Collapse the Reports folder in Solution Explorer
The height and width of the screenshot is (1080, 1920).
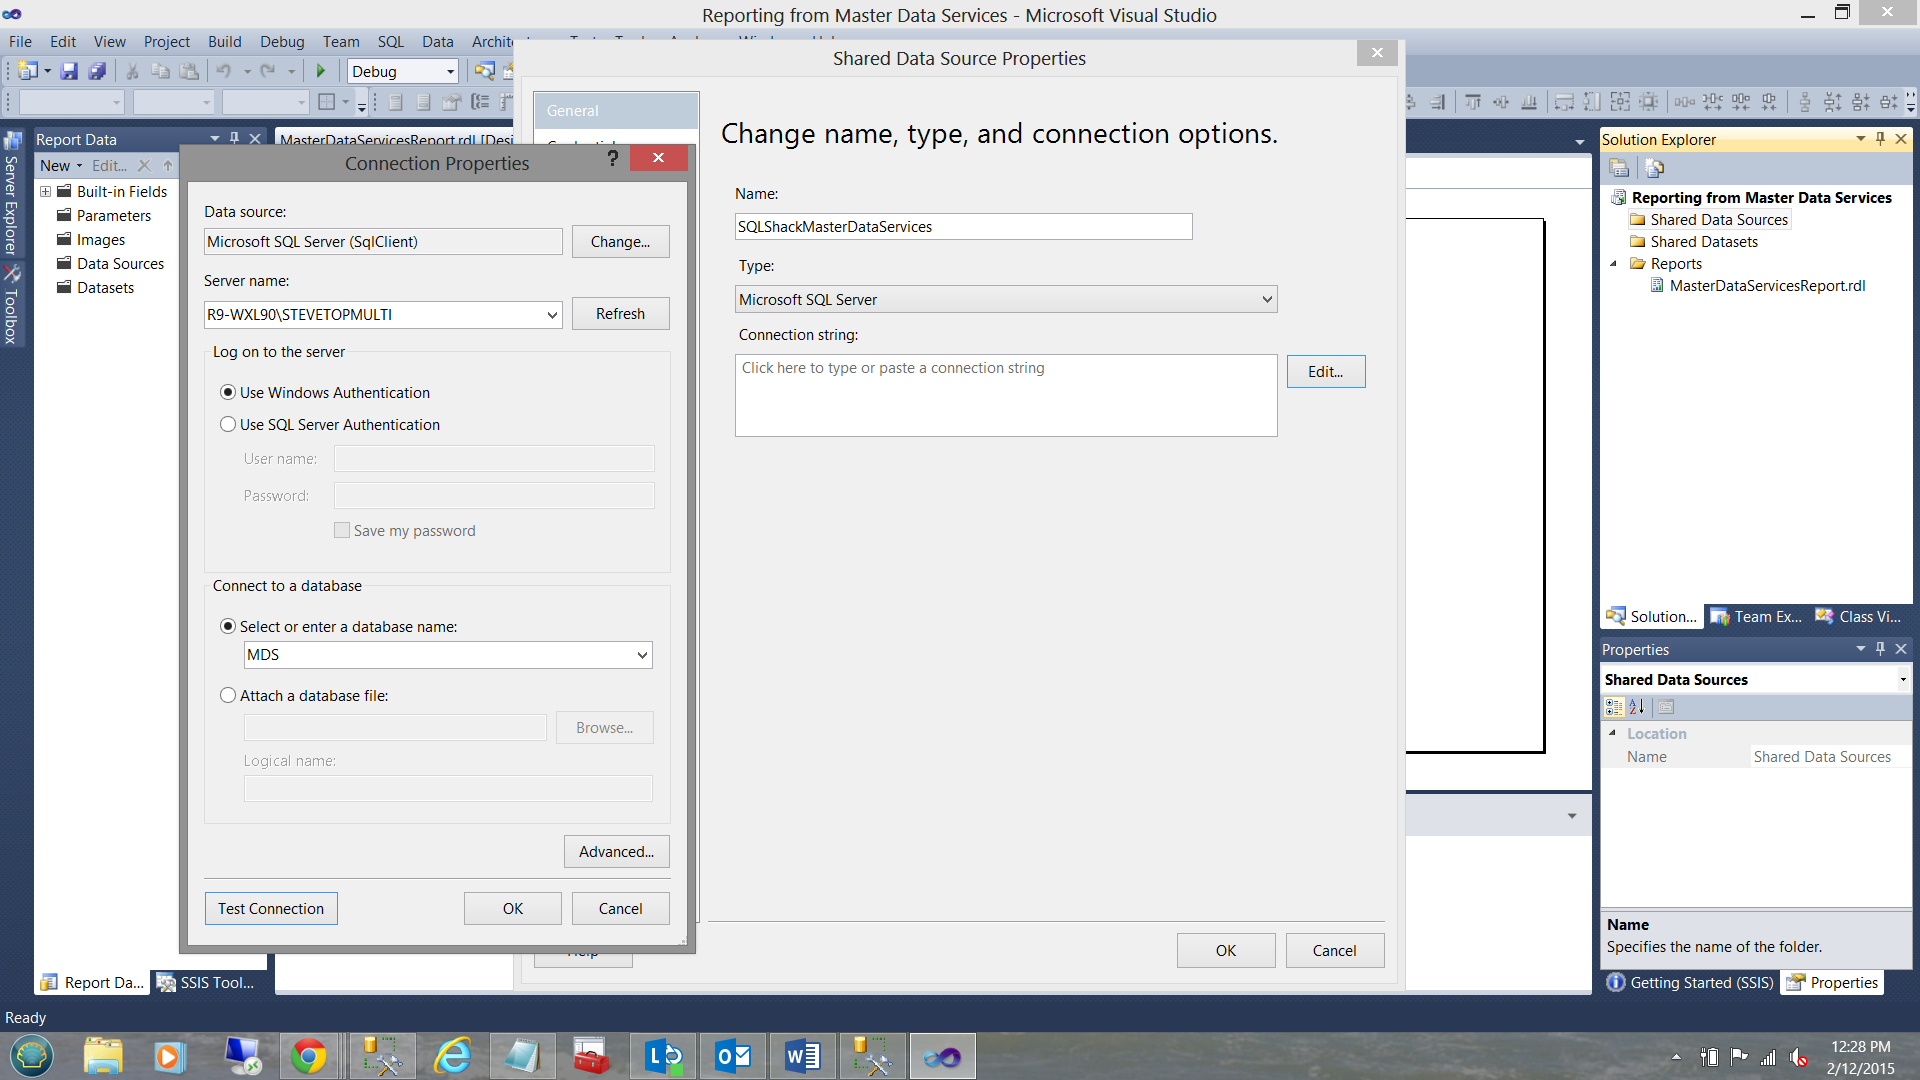click(x=1614, y=263)
